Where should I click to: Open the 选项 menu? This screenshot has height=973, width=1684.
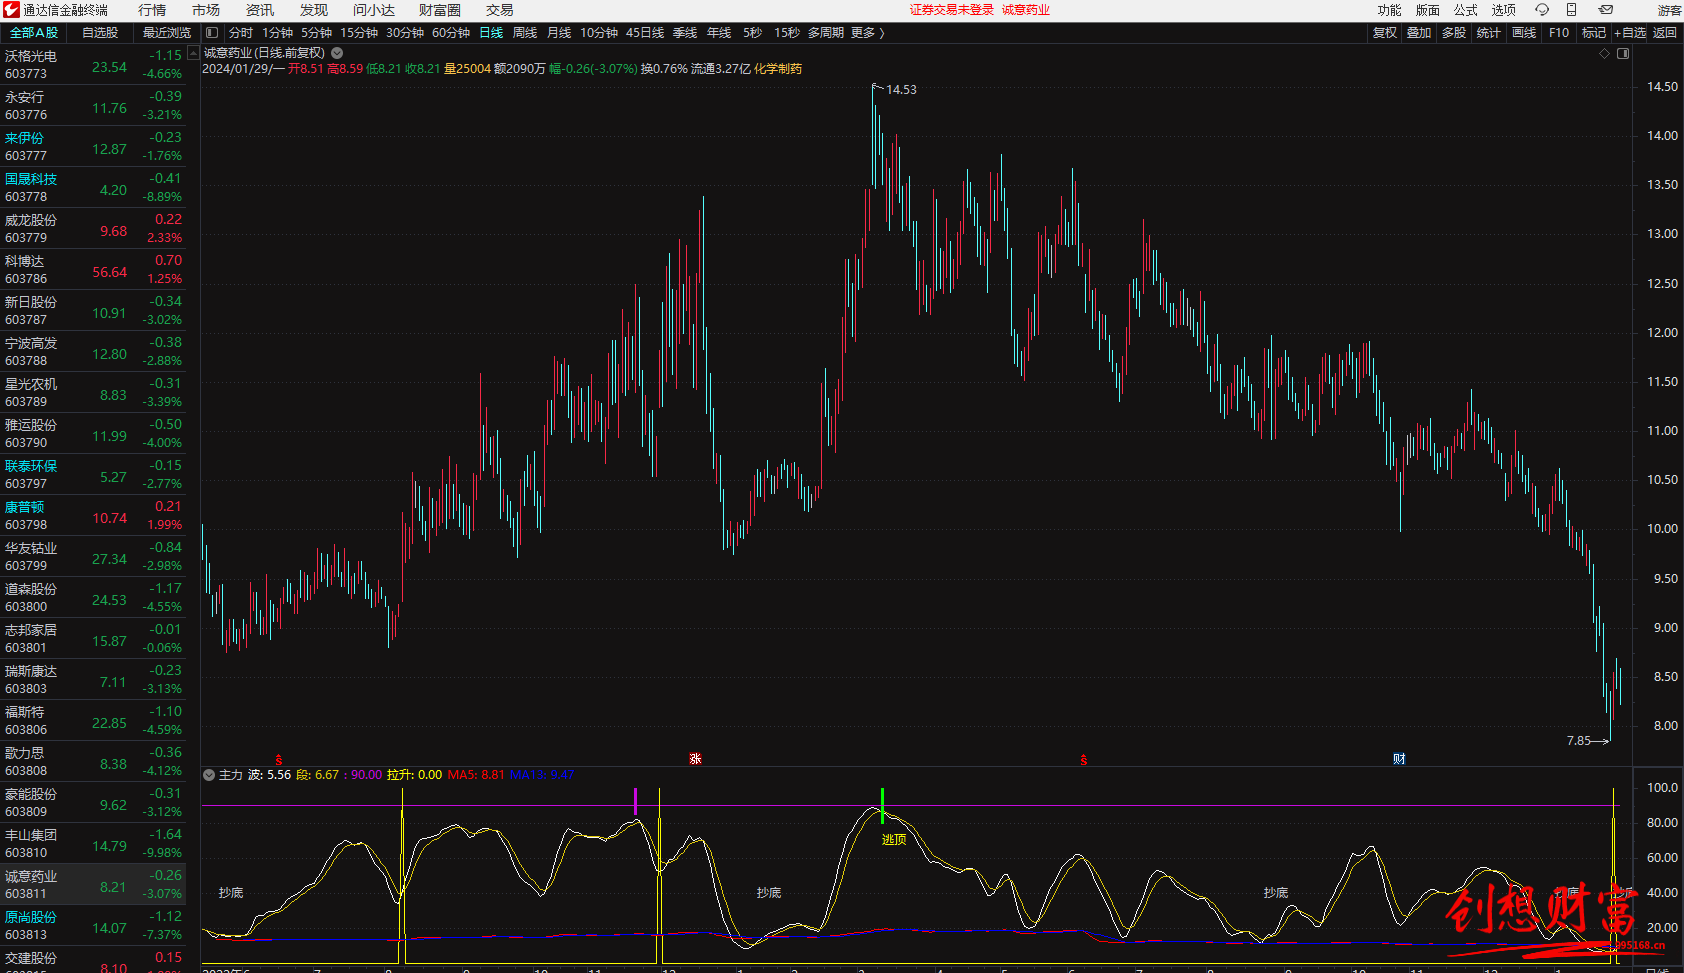click(1503, 10)
